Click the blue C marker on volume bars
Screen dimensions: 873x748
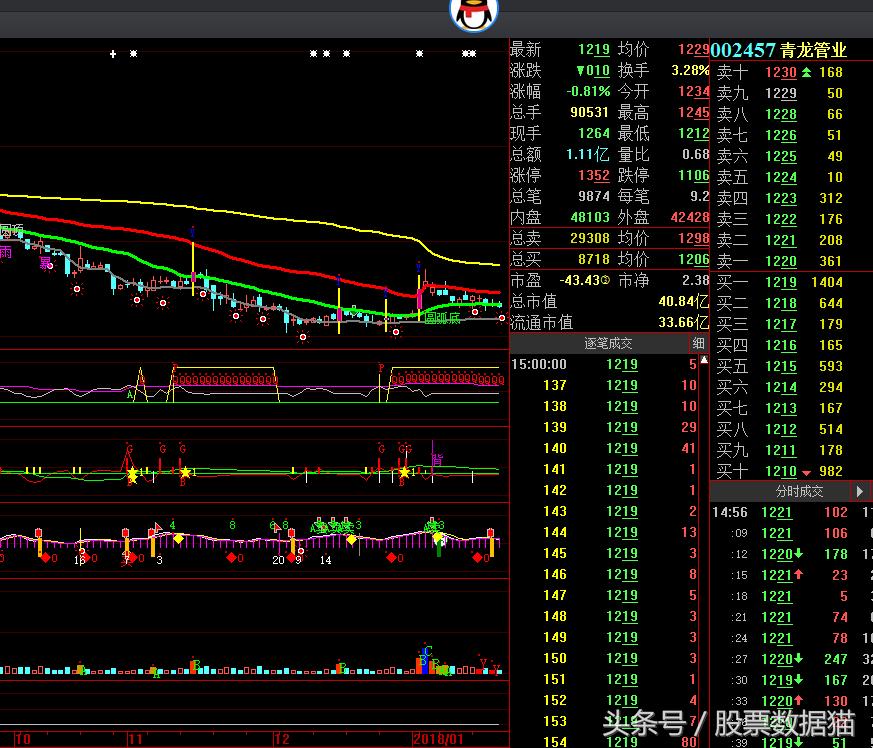425,651
